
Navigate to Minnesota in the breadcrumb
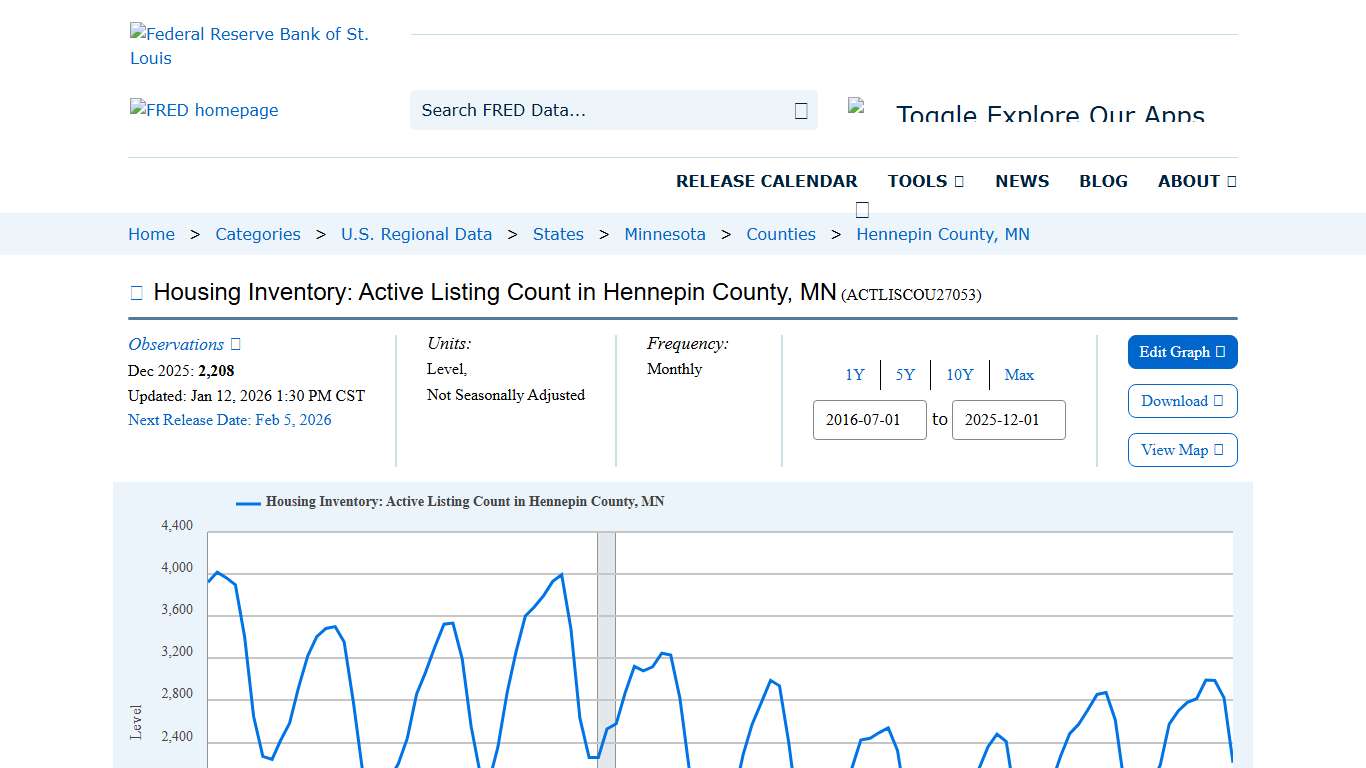coord(665,234)
